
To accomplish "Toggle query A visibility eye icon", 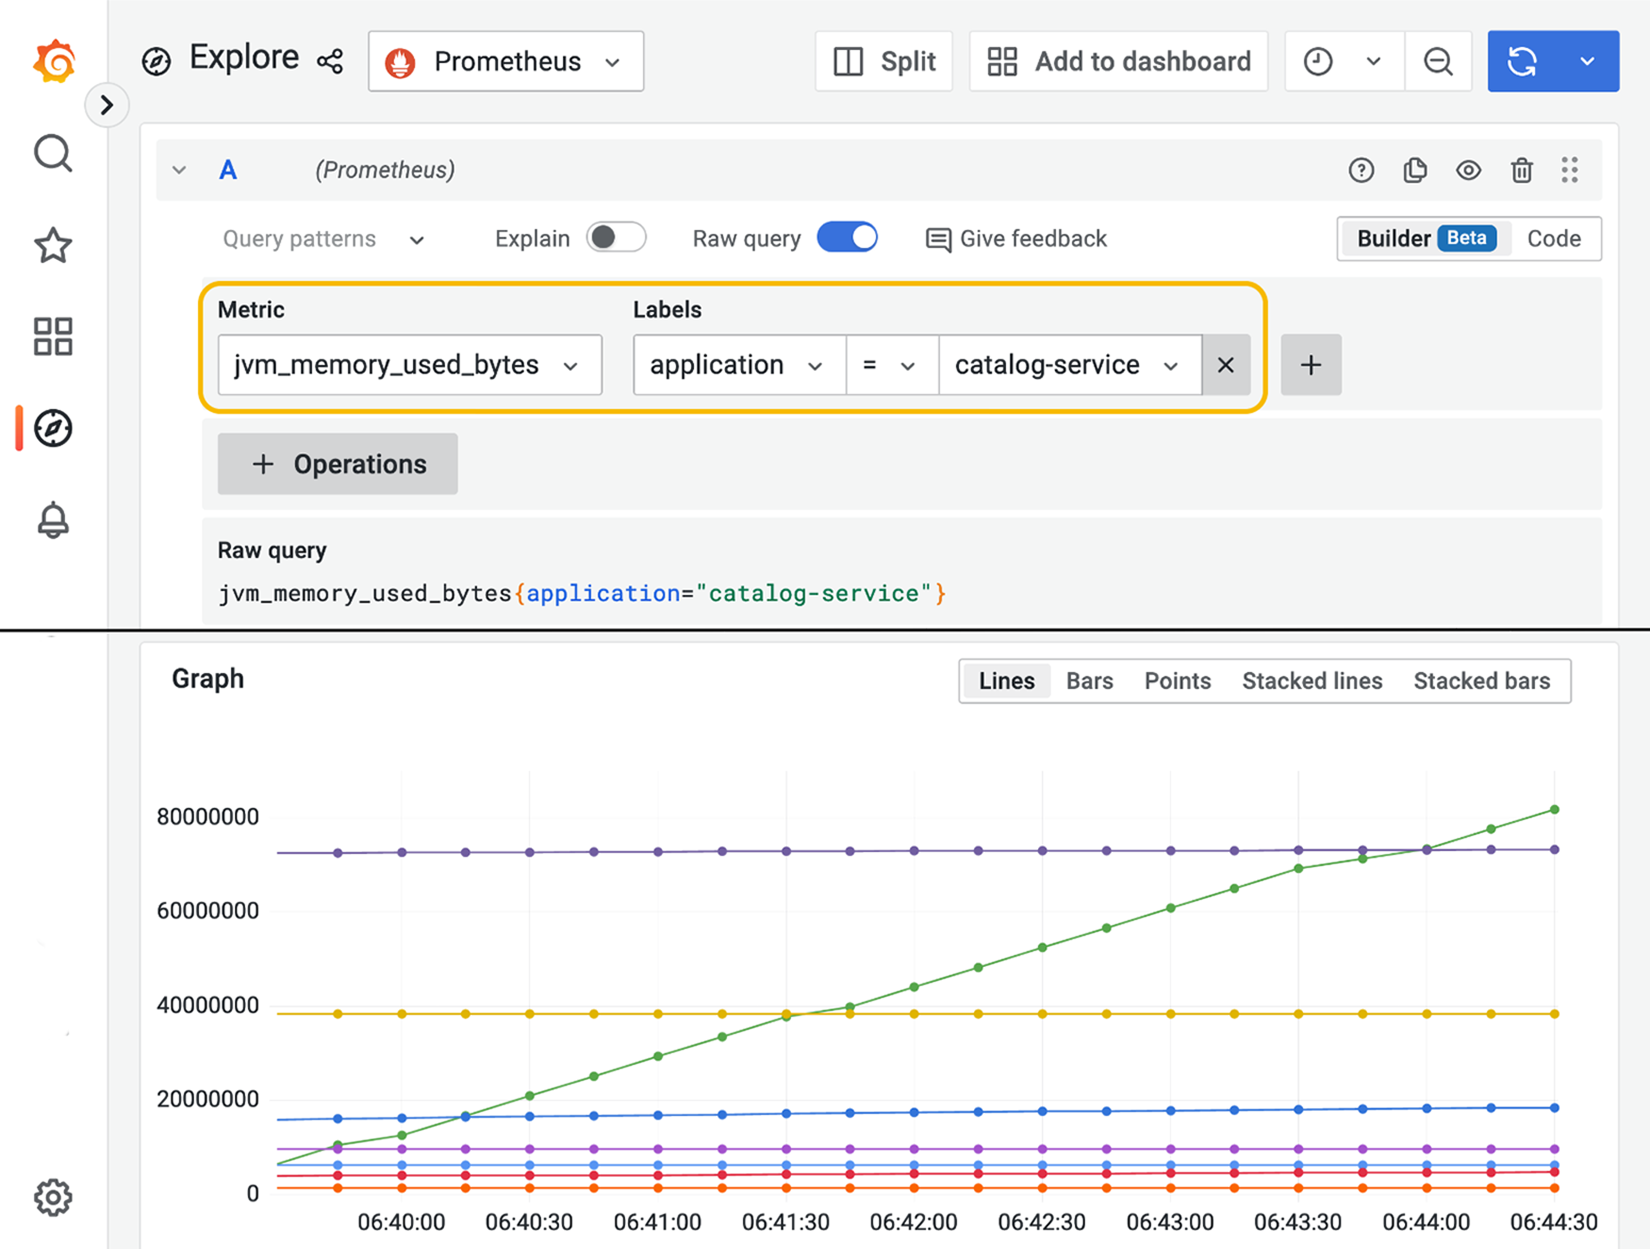I will tap(1468, 170).
